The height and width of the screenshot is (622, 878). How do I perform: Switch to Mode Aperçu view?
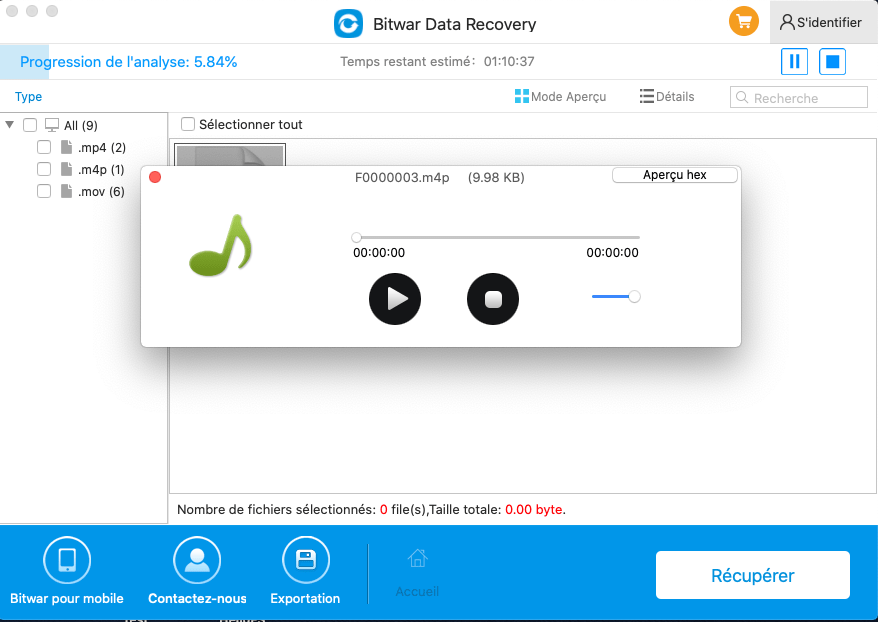coord(560,96)
